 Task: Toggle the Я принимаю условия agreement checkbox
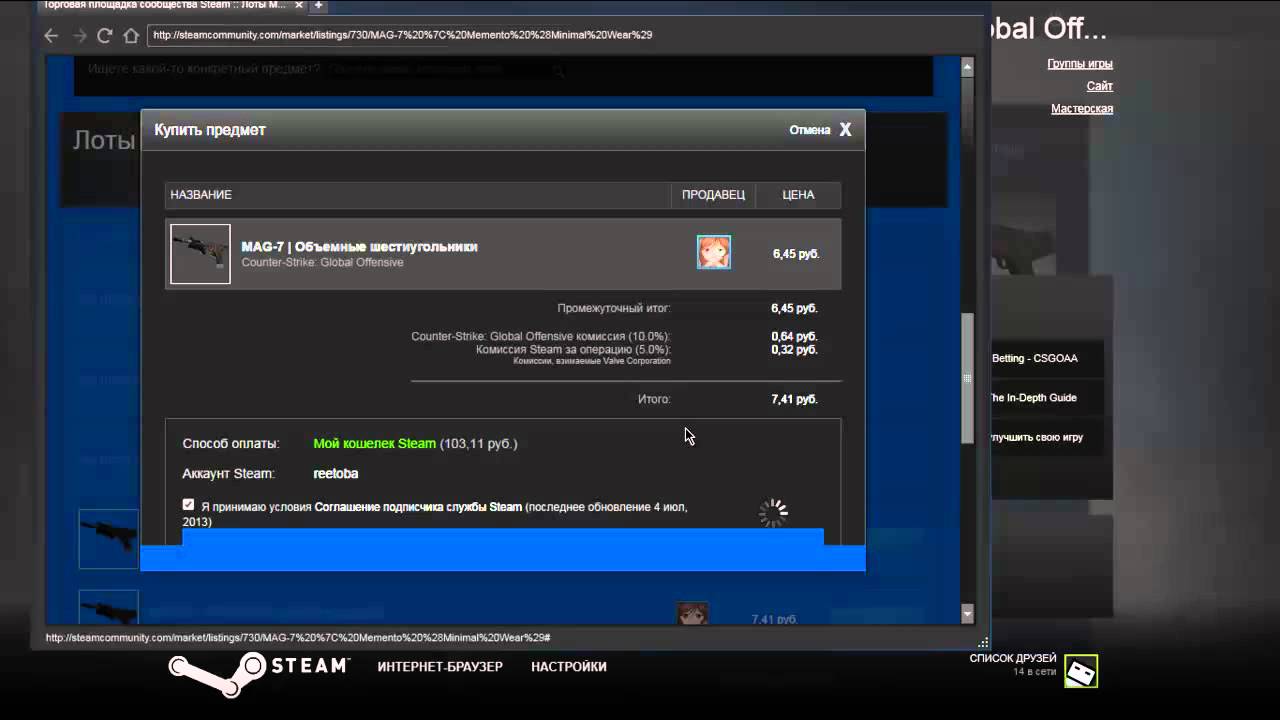coord(188,505)
